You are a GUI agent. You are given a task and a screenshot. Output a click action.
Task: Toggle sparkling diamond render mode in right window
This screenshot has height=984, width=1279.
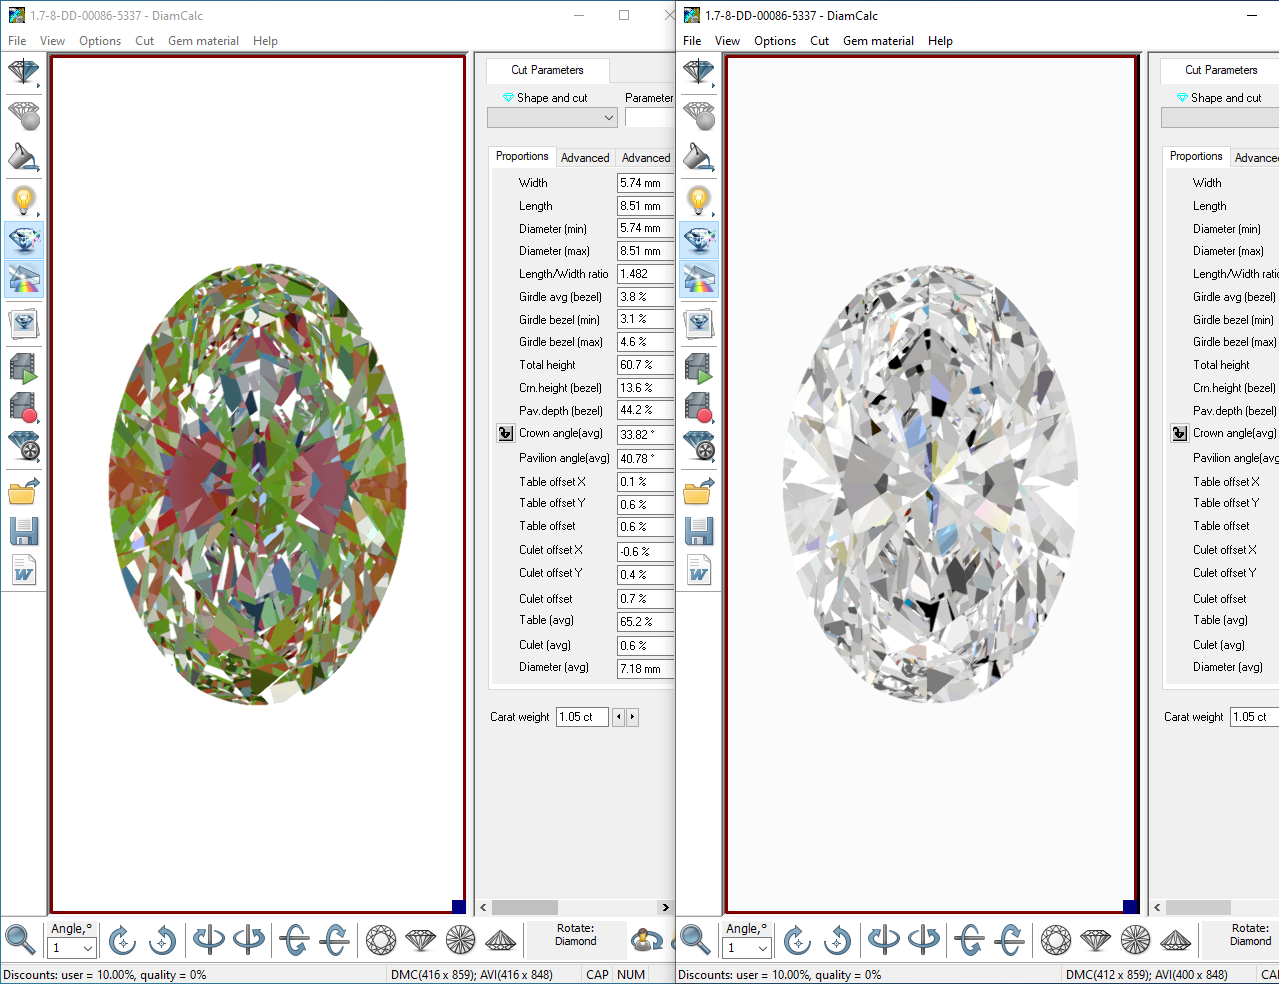coord(698,240)
